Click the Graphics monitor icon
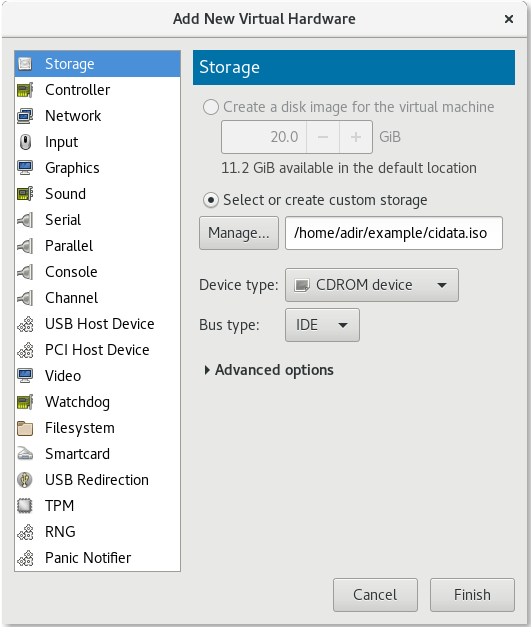This screenshot has height=627, width=531. click(x=25, y=168)
